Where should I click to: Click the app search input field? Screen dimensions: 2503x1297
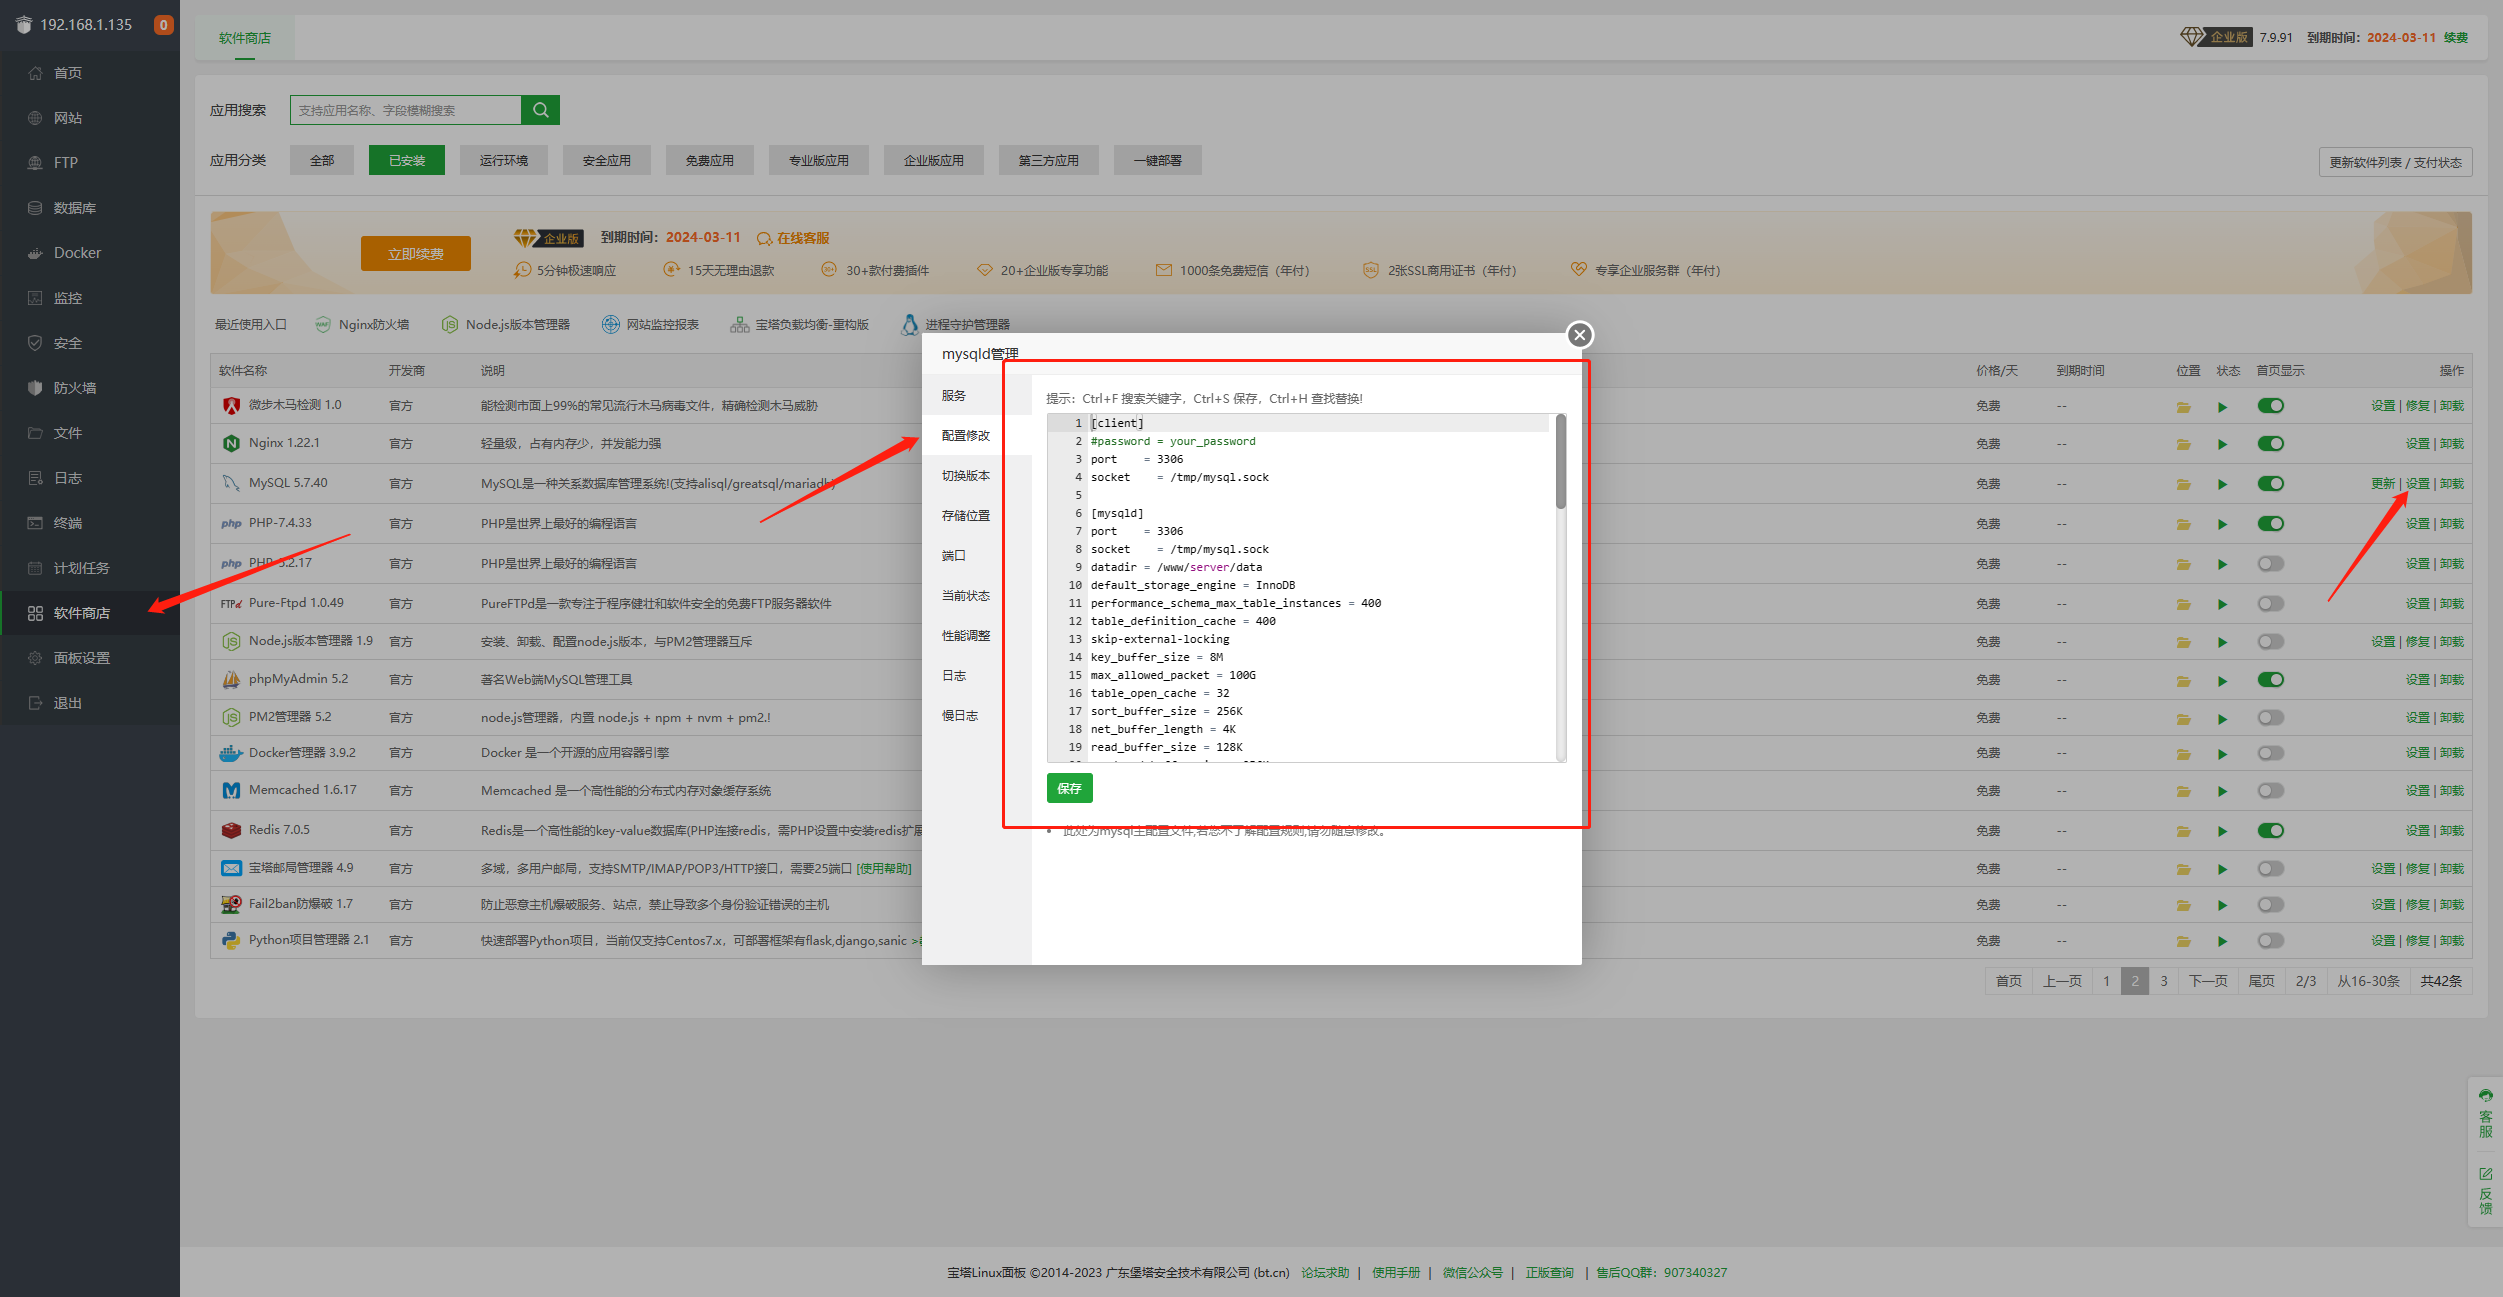click(406, 110)
